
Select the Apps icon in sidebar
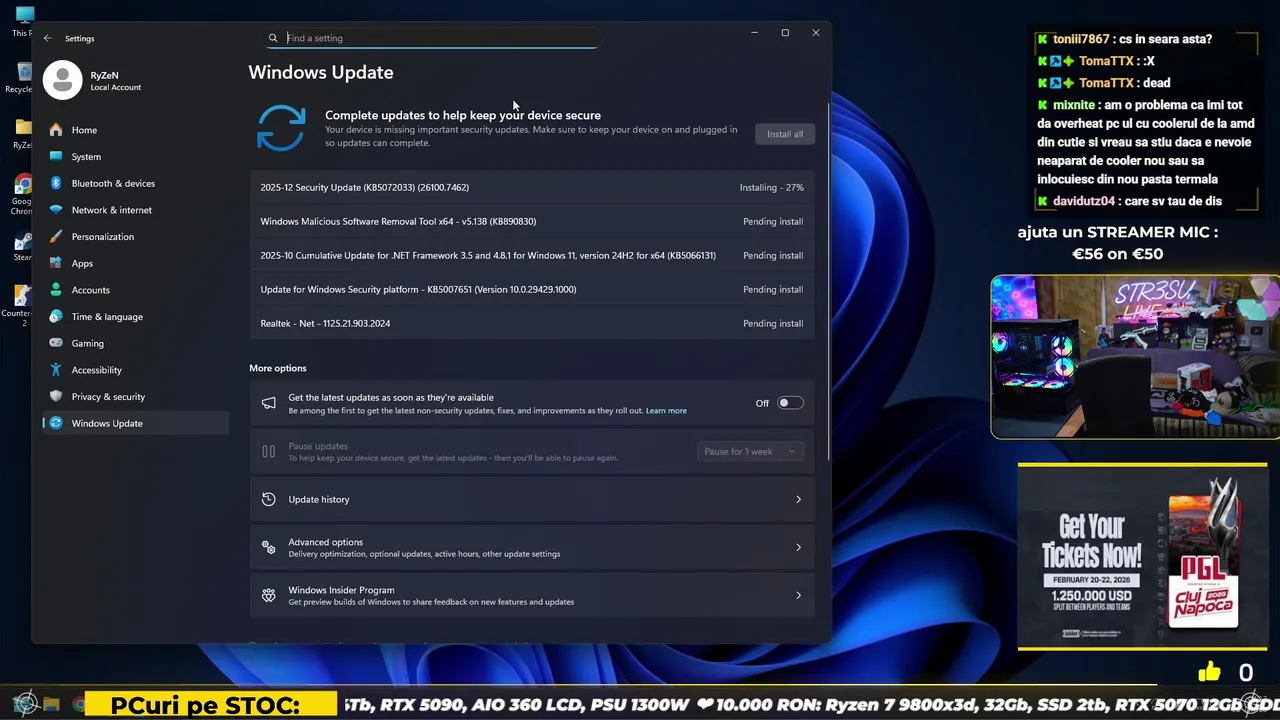(x=56, y=263)
